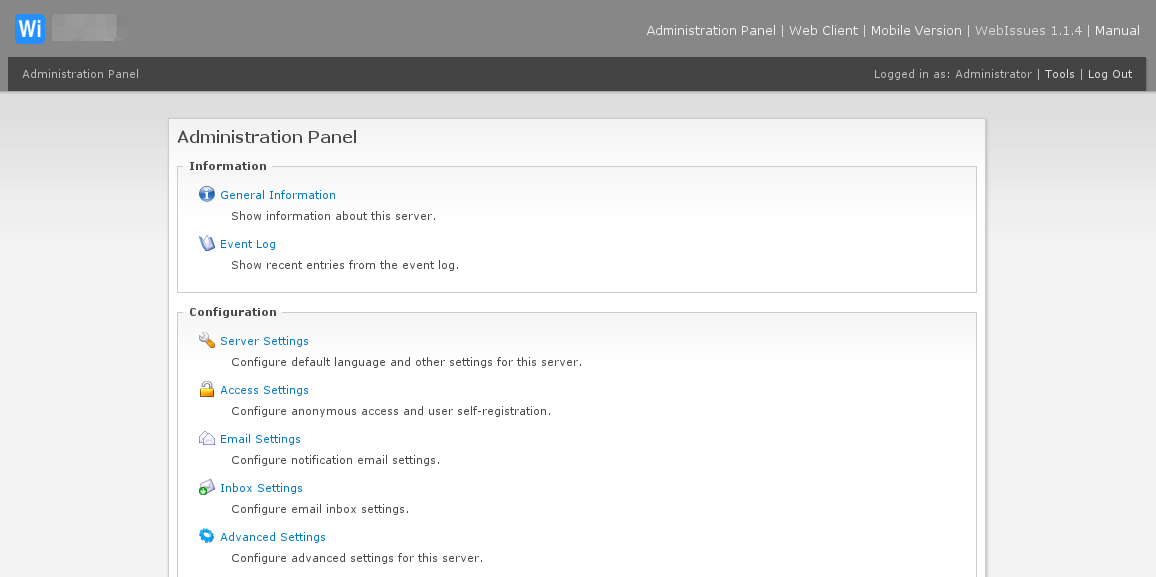Click the Advanced Settings gear icon
This screenshot has height=577, width=1156.
(207, 536)
